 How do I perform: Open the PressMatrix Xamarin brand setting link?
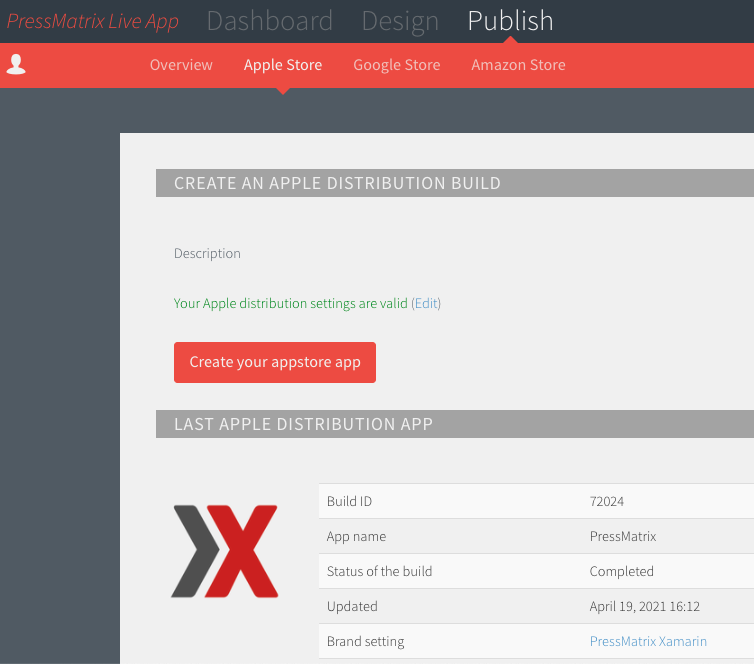[648, 641]
